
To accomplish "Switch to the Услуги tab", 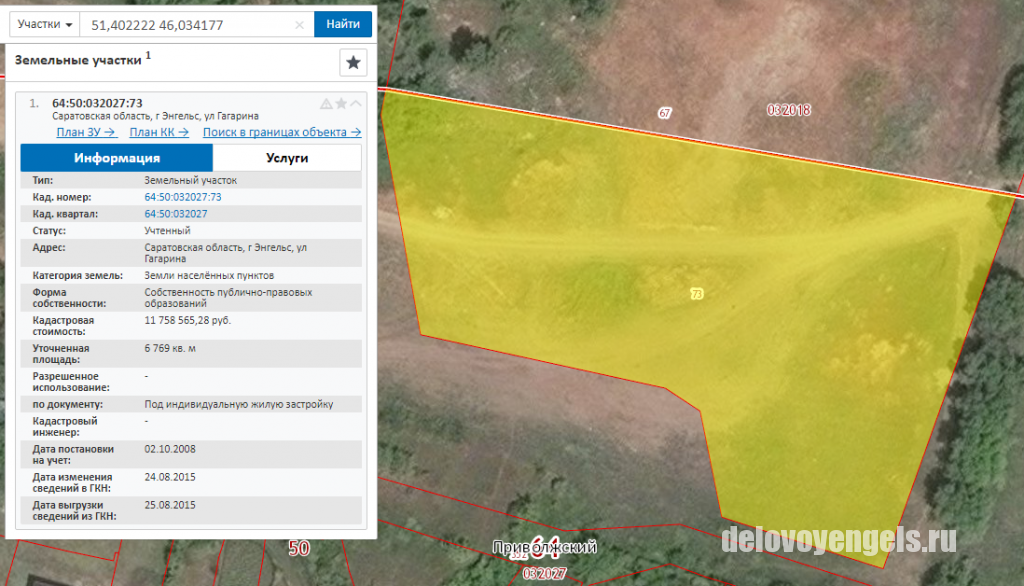I will pos(287,158).
